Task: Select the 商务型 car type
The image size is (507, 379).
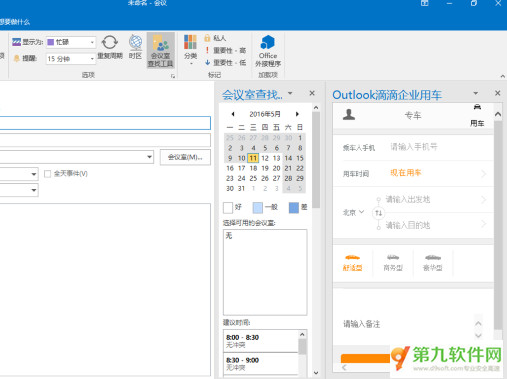Action: (x=393, y=263)
